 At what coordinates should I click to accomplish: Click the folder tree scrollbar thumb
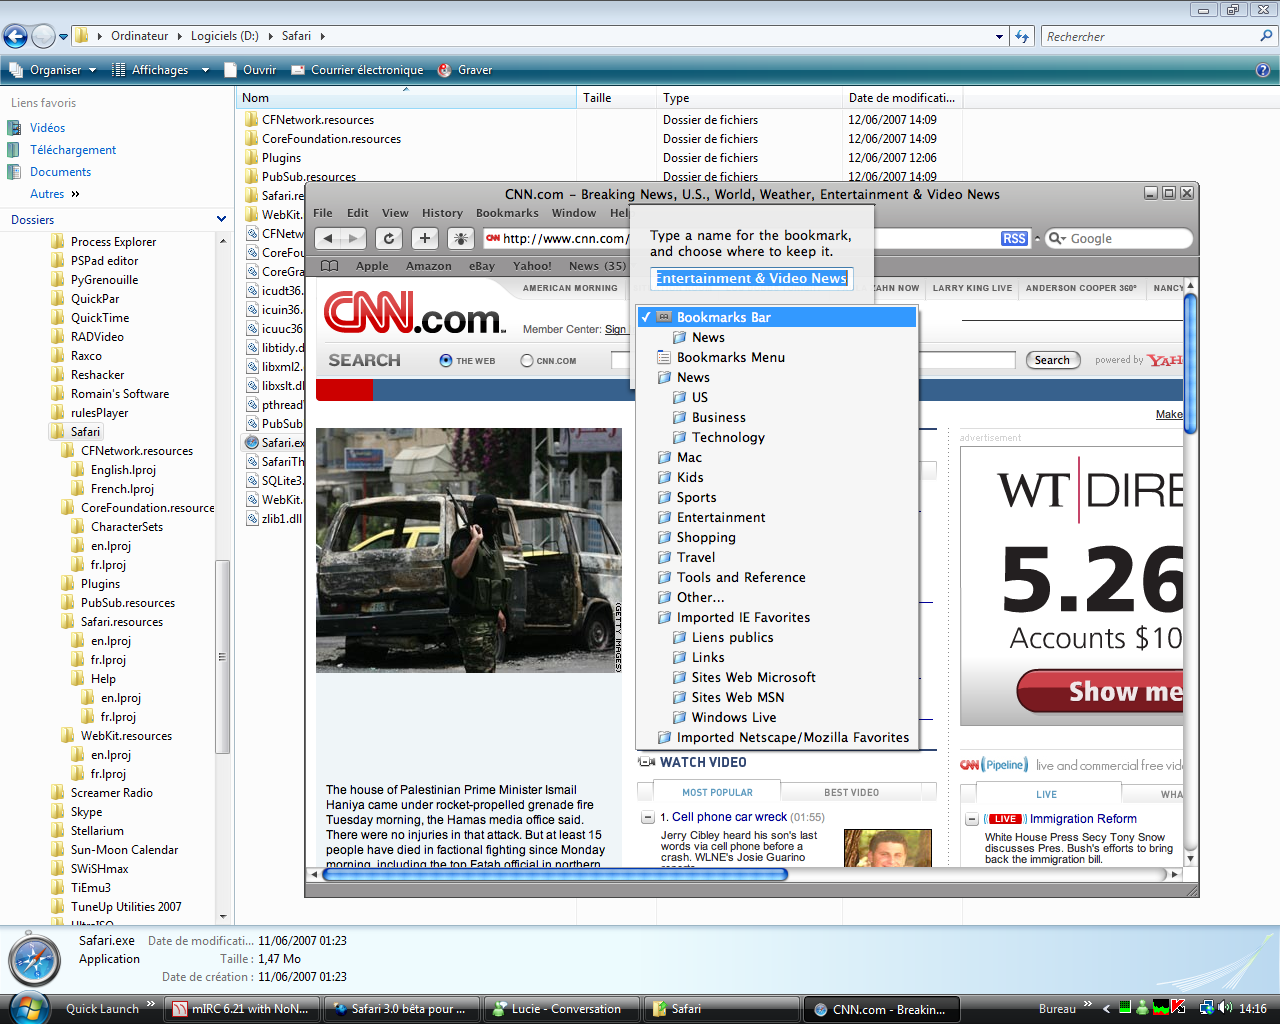[222, 655]
